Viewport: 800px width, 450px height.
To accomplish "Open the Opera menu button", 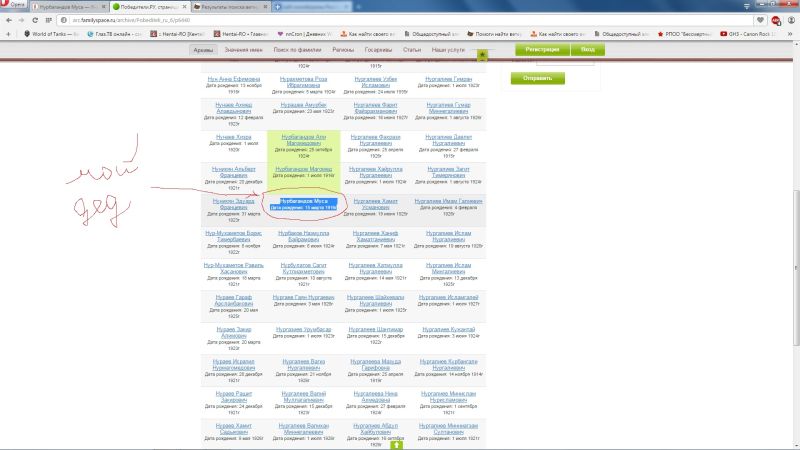I will [13, 4].
